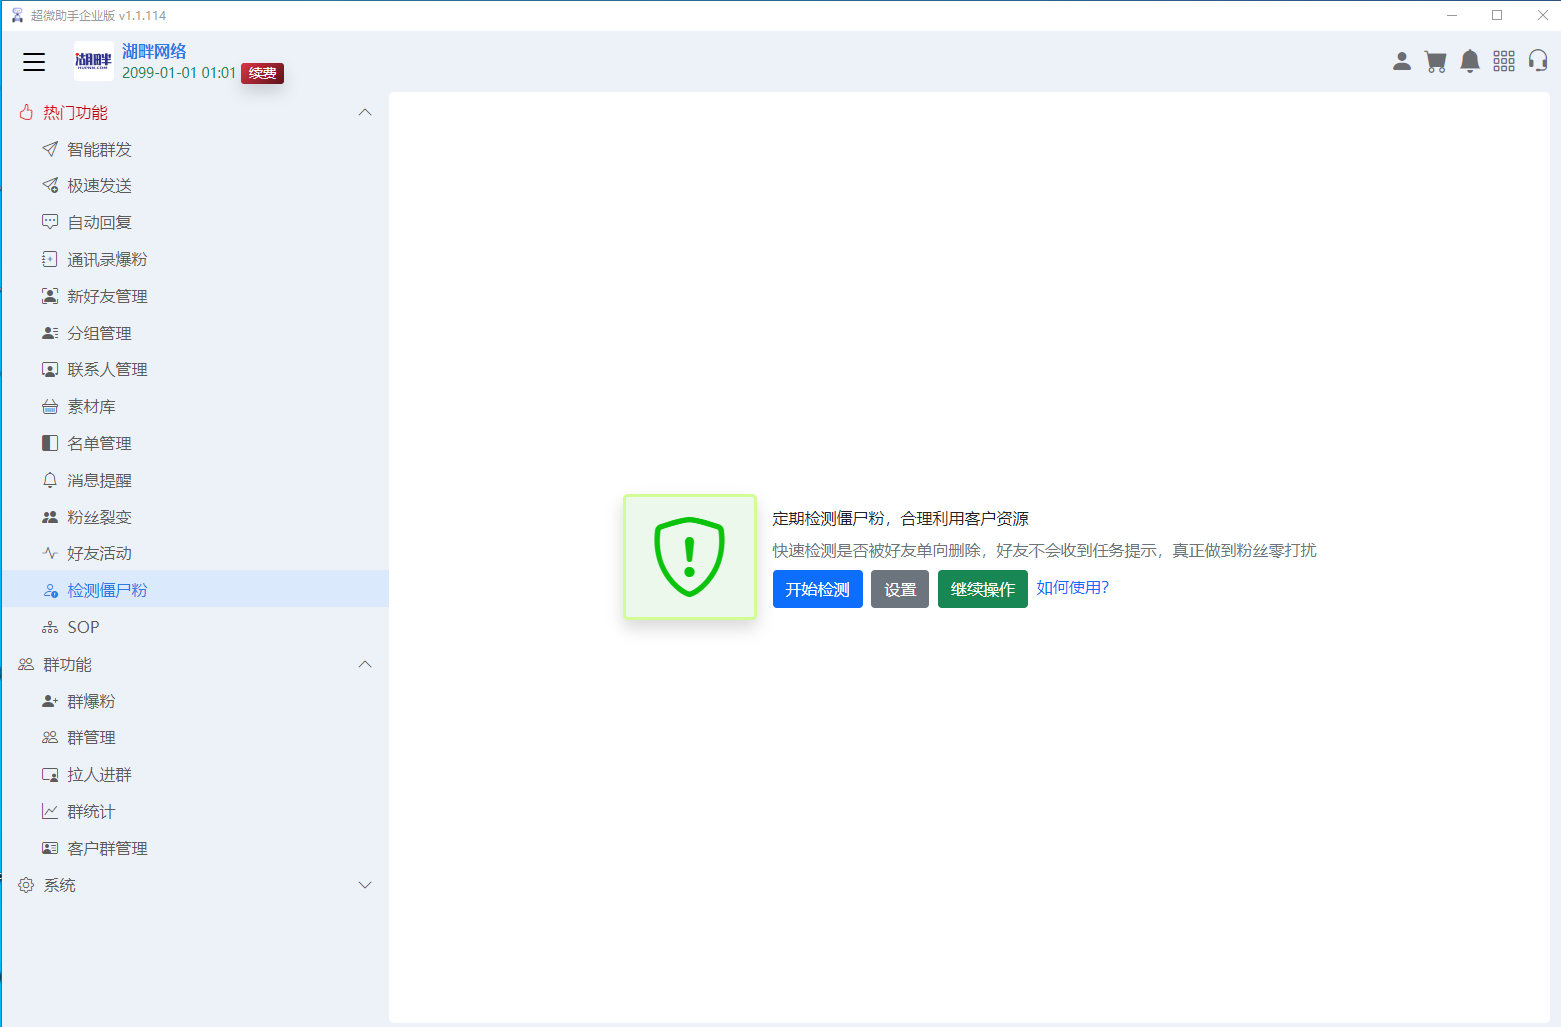Click the hamburger menu icon
The height and width of the screenshot is (1027, 1561).
[x=34, y=62]
